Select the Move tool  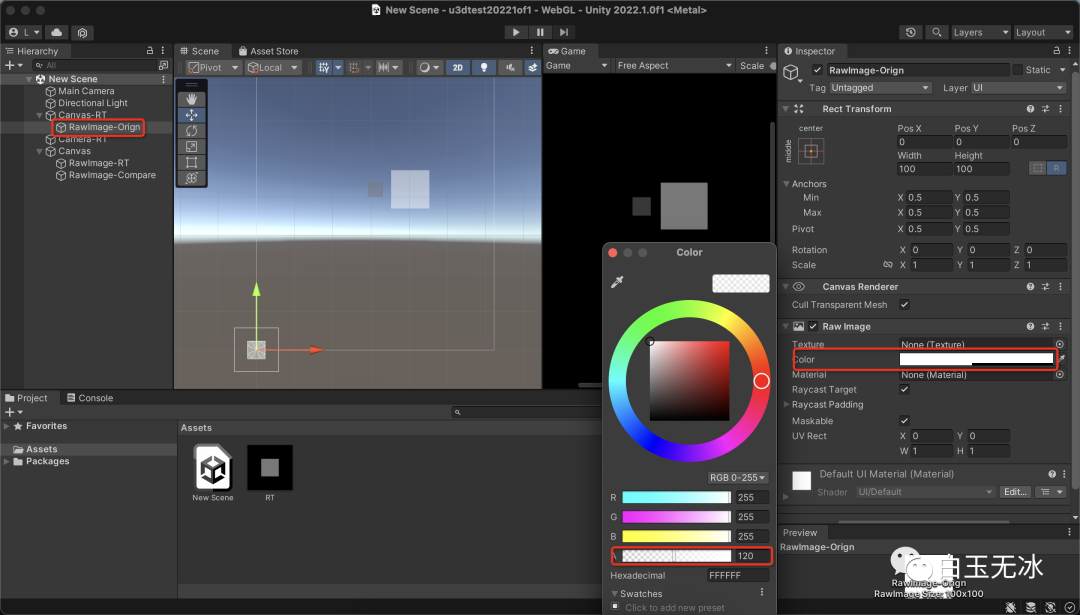point(191,115)
